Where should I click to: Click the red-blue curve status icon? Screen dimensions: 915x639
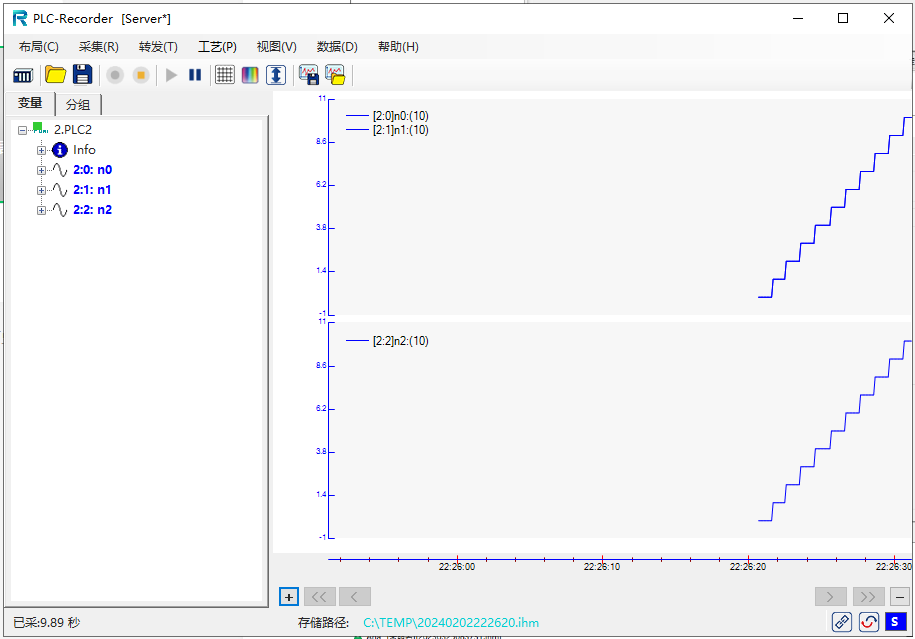point(868,622)
